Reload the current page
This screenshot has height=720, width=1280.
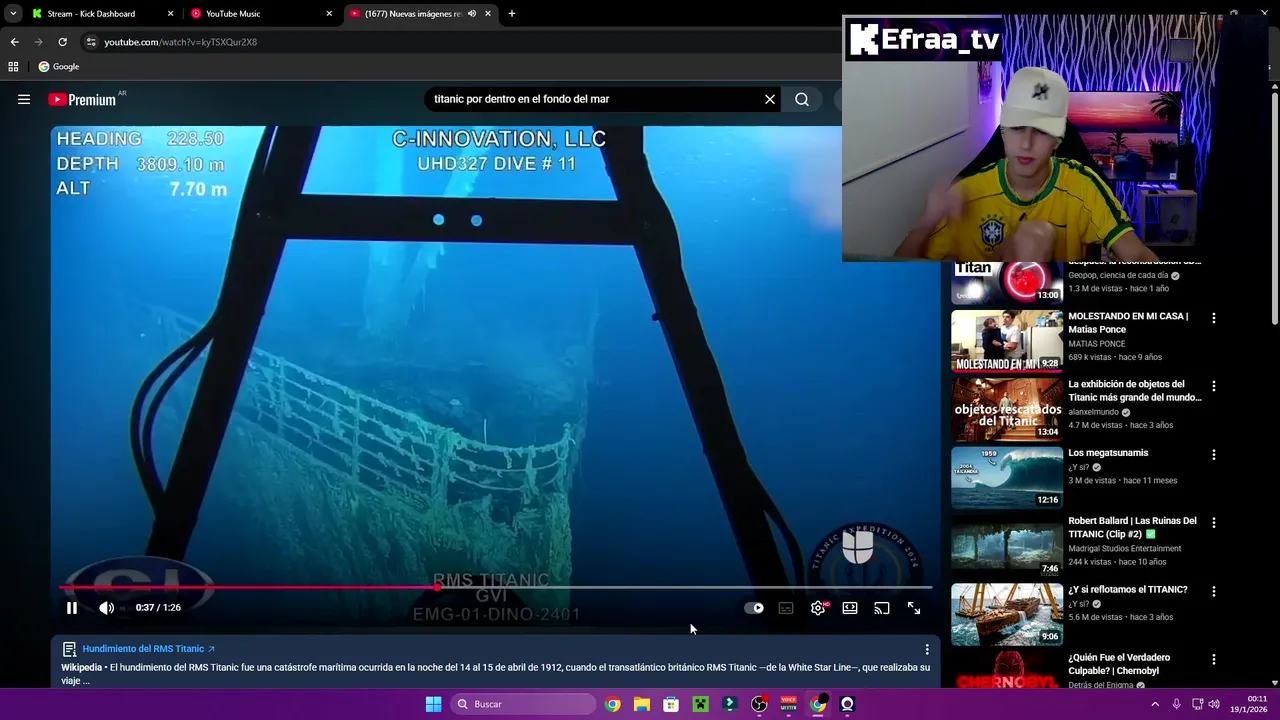coord(62,42)
